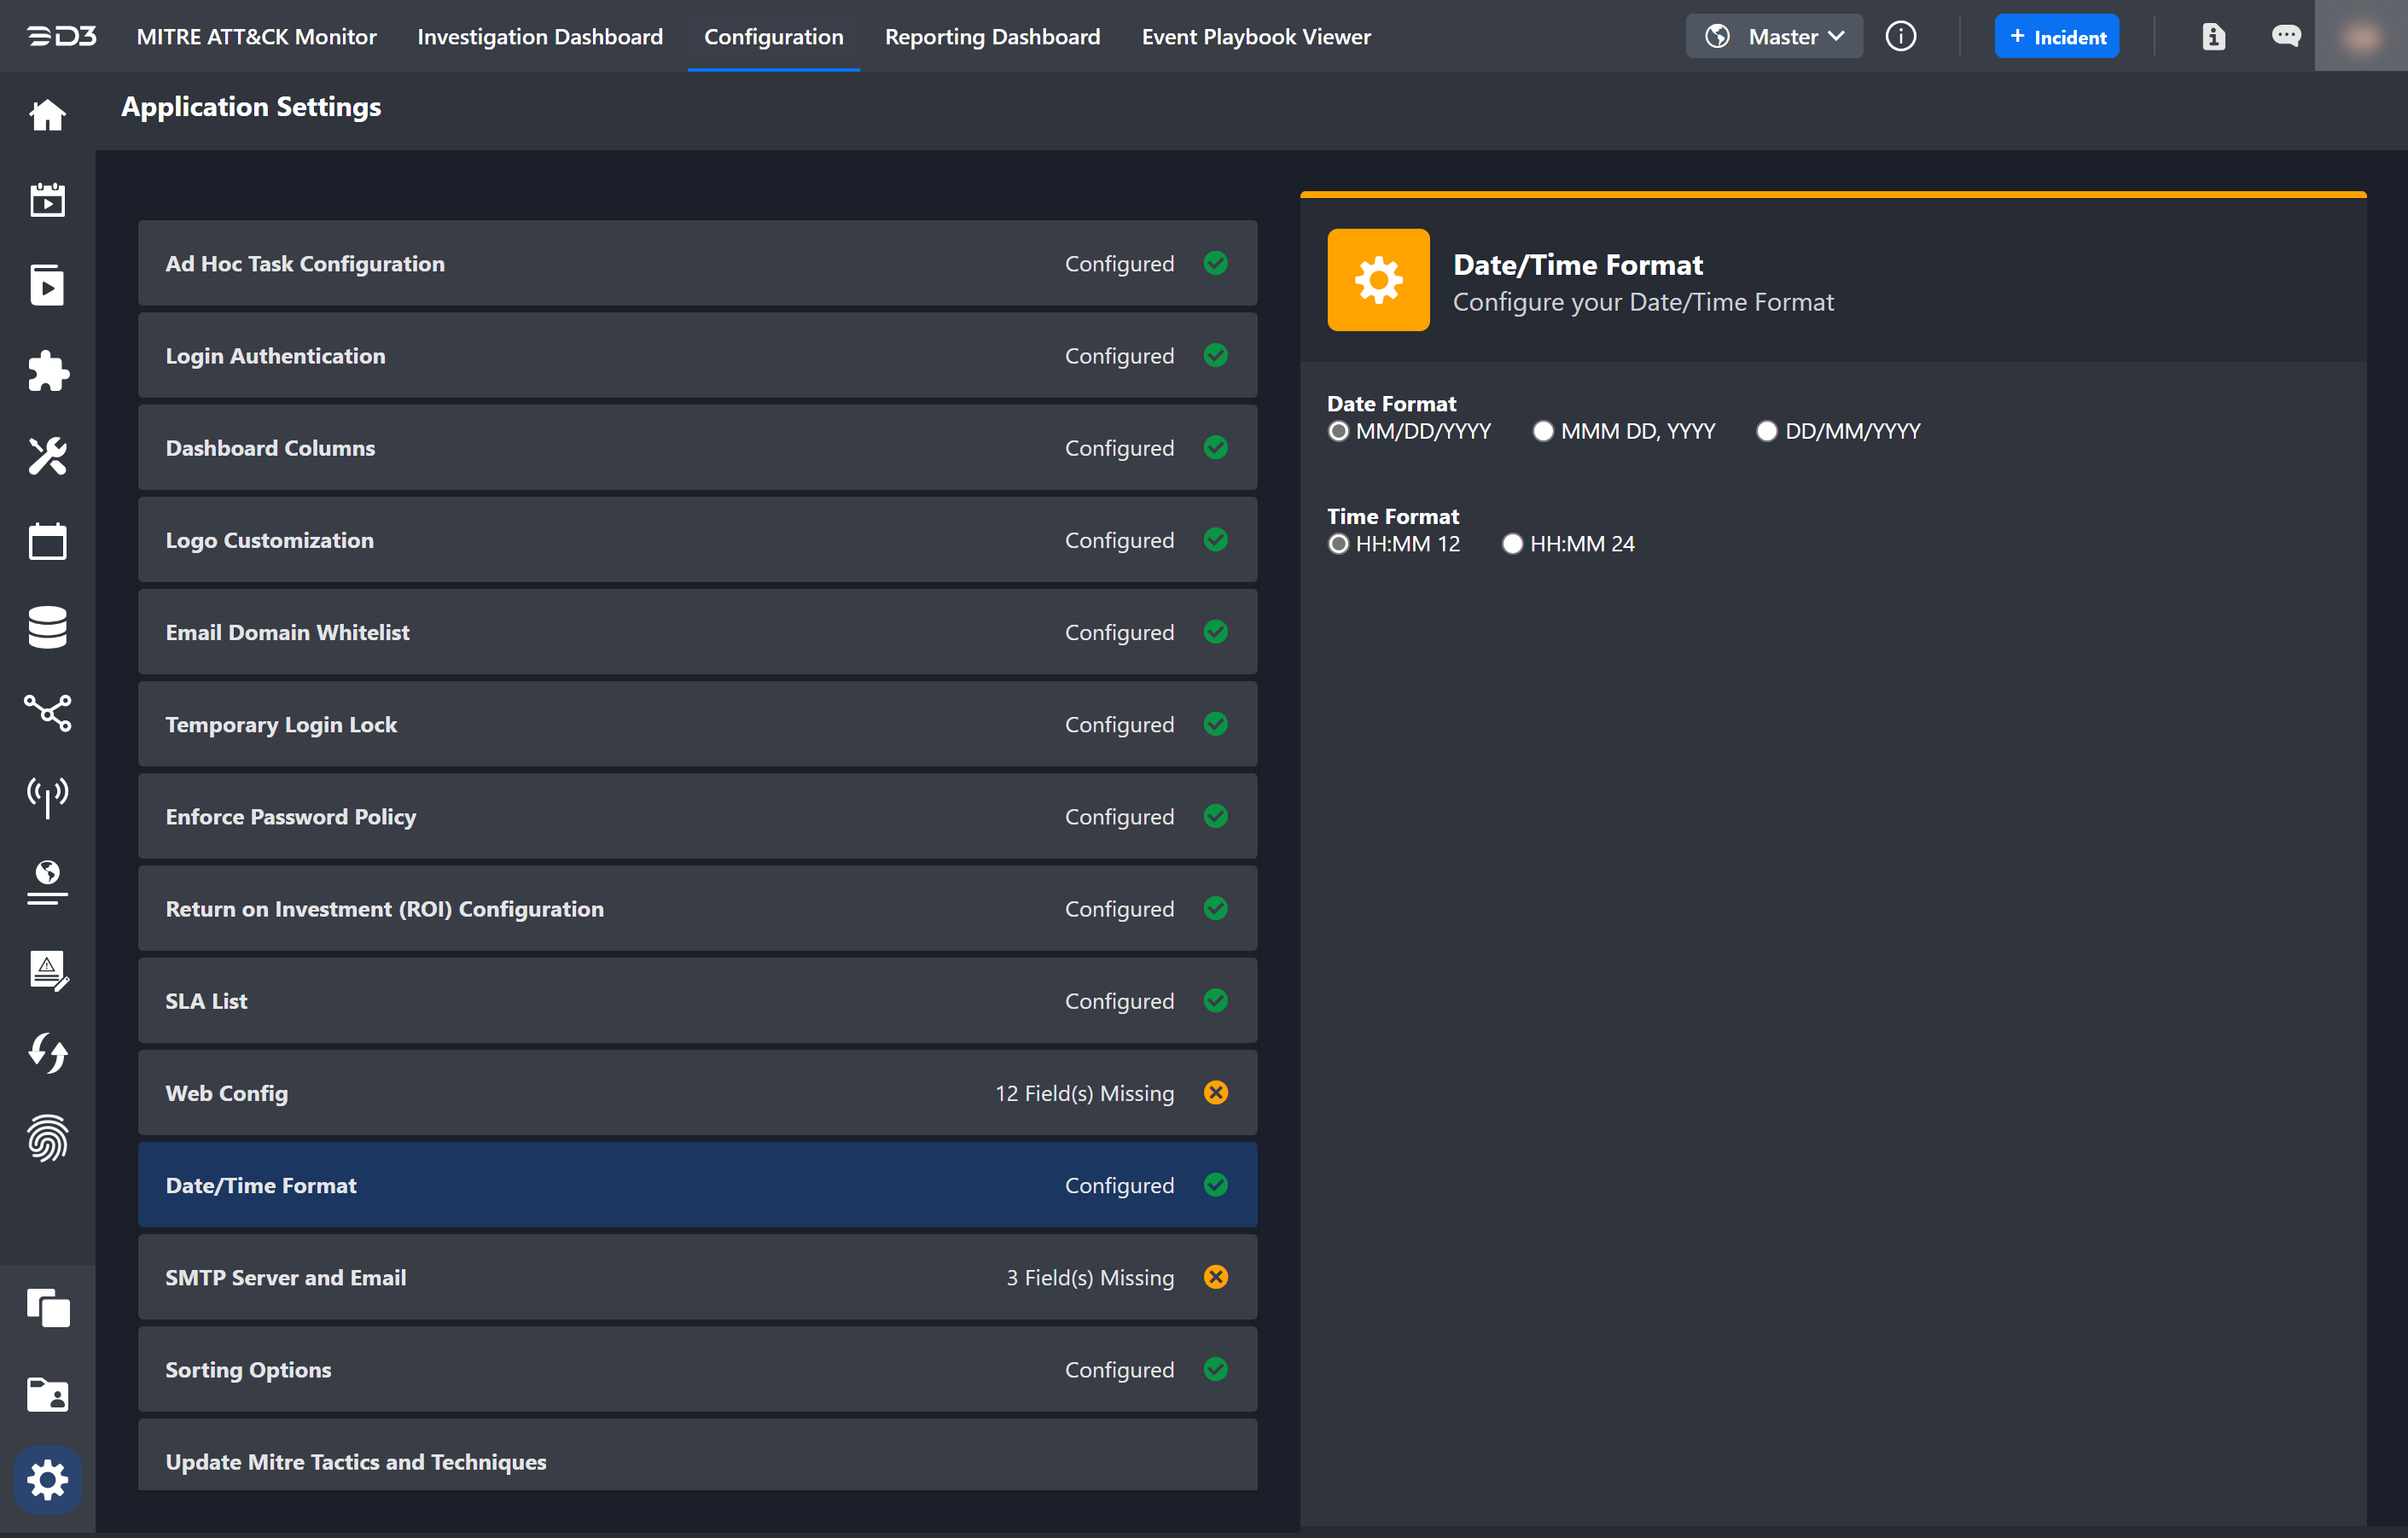Open the antenna broadcast icon

pyautogui.click(x=47, y=797)
